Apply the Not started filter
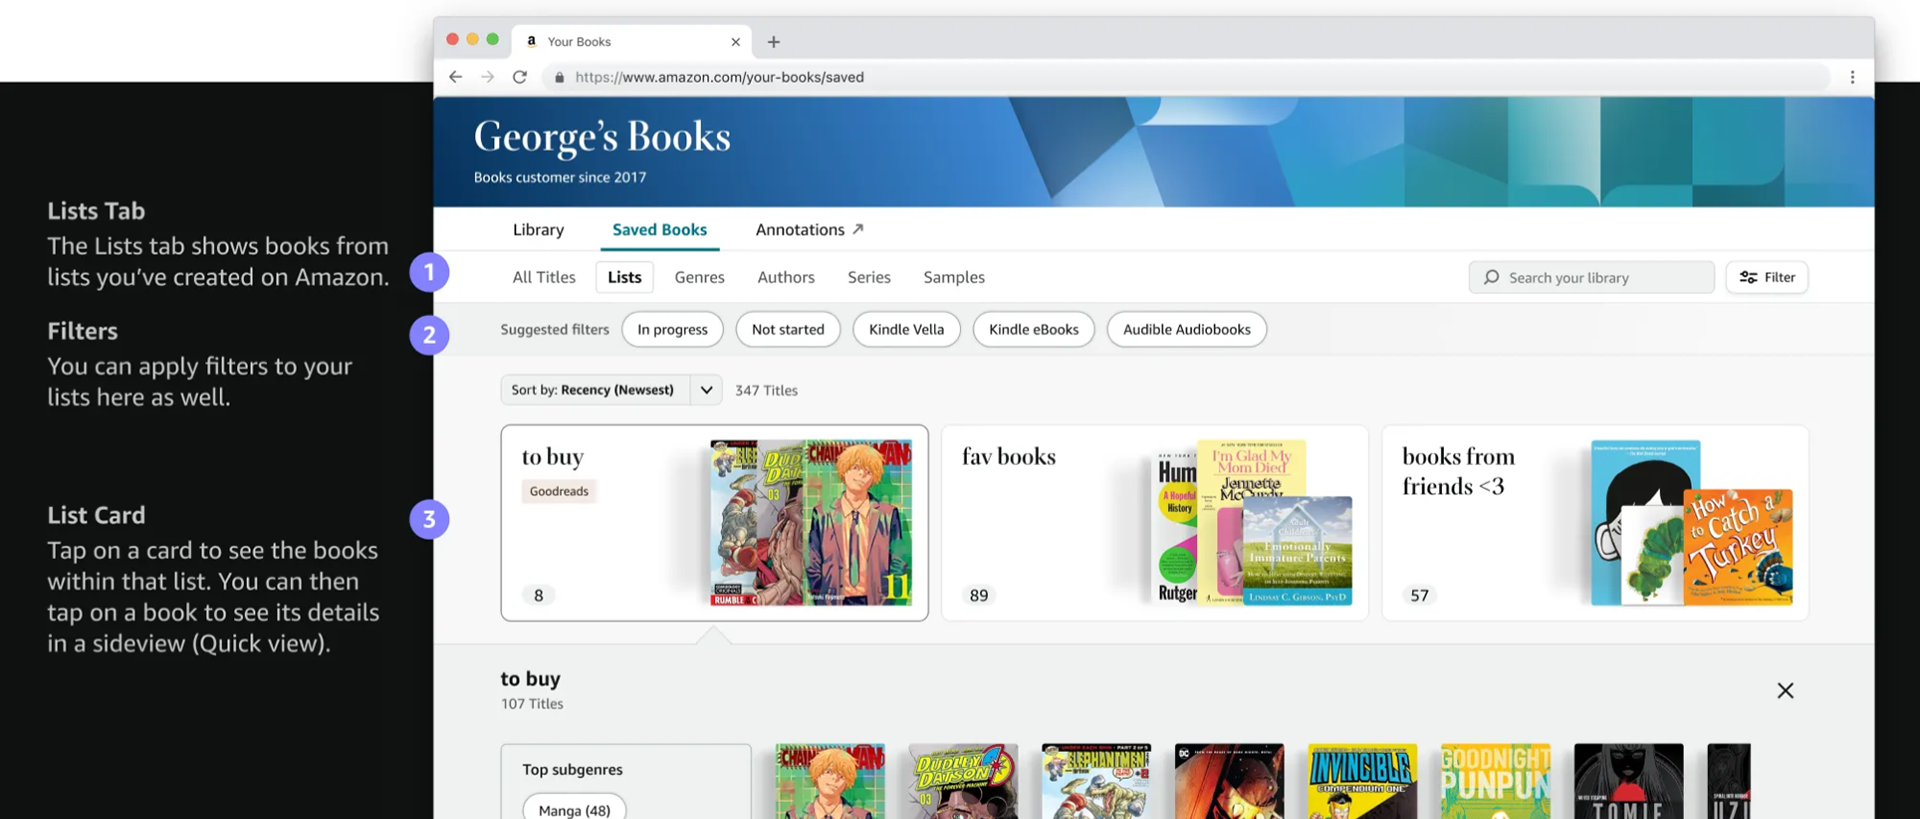 pyautogui.click(x=788, y=329)
